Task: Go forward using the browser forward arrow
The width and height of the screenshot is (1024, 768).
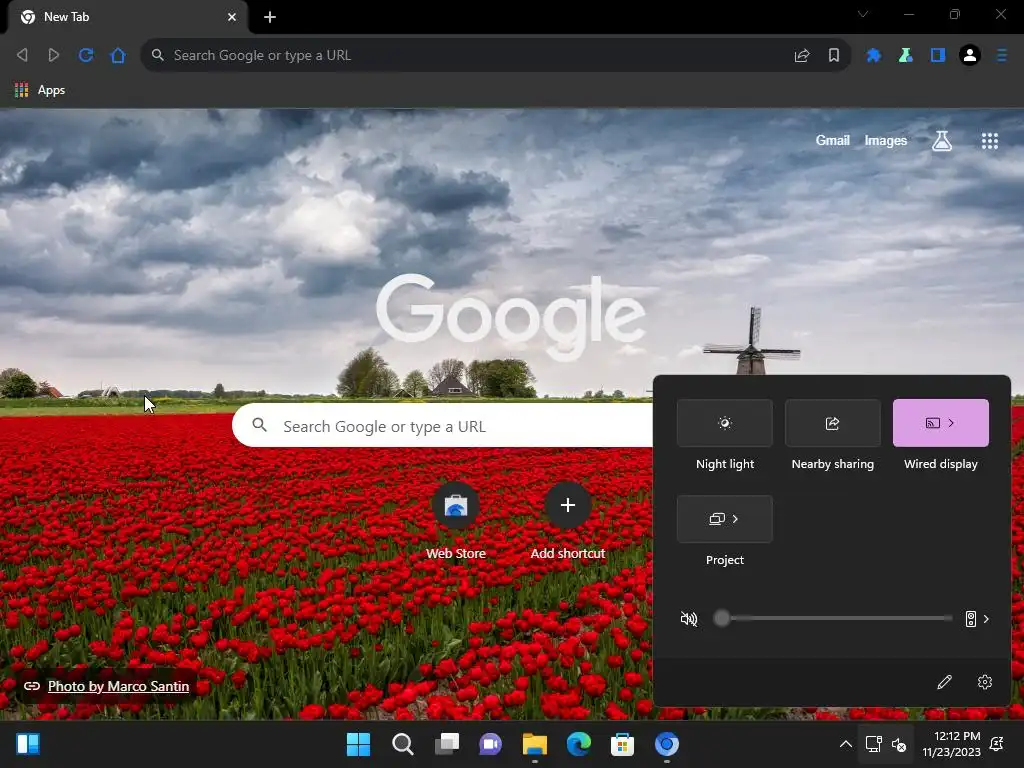Action: coord(54,55)
